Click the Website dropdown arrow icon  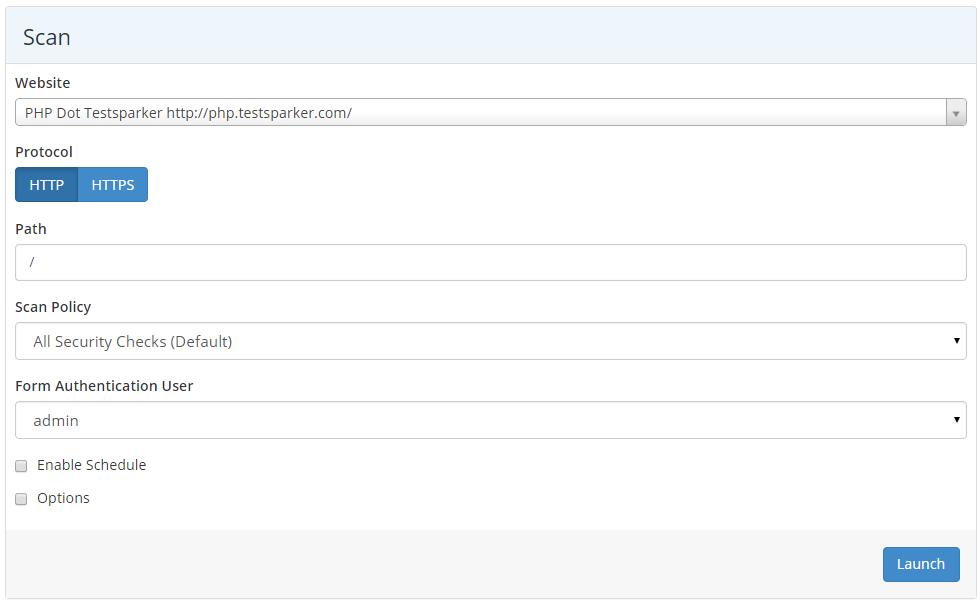click(x=956, y=113)
